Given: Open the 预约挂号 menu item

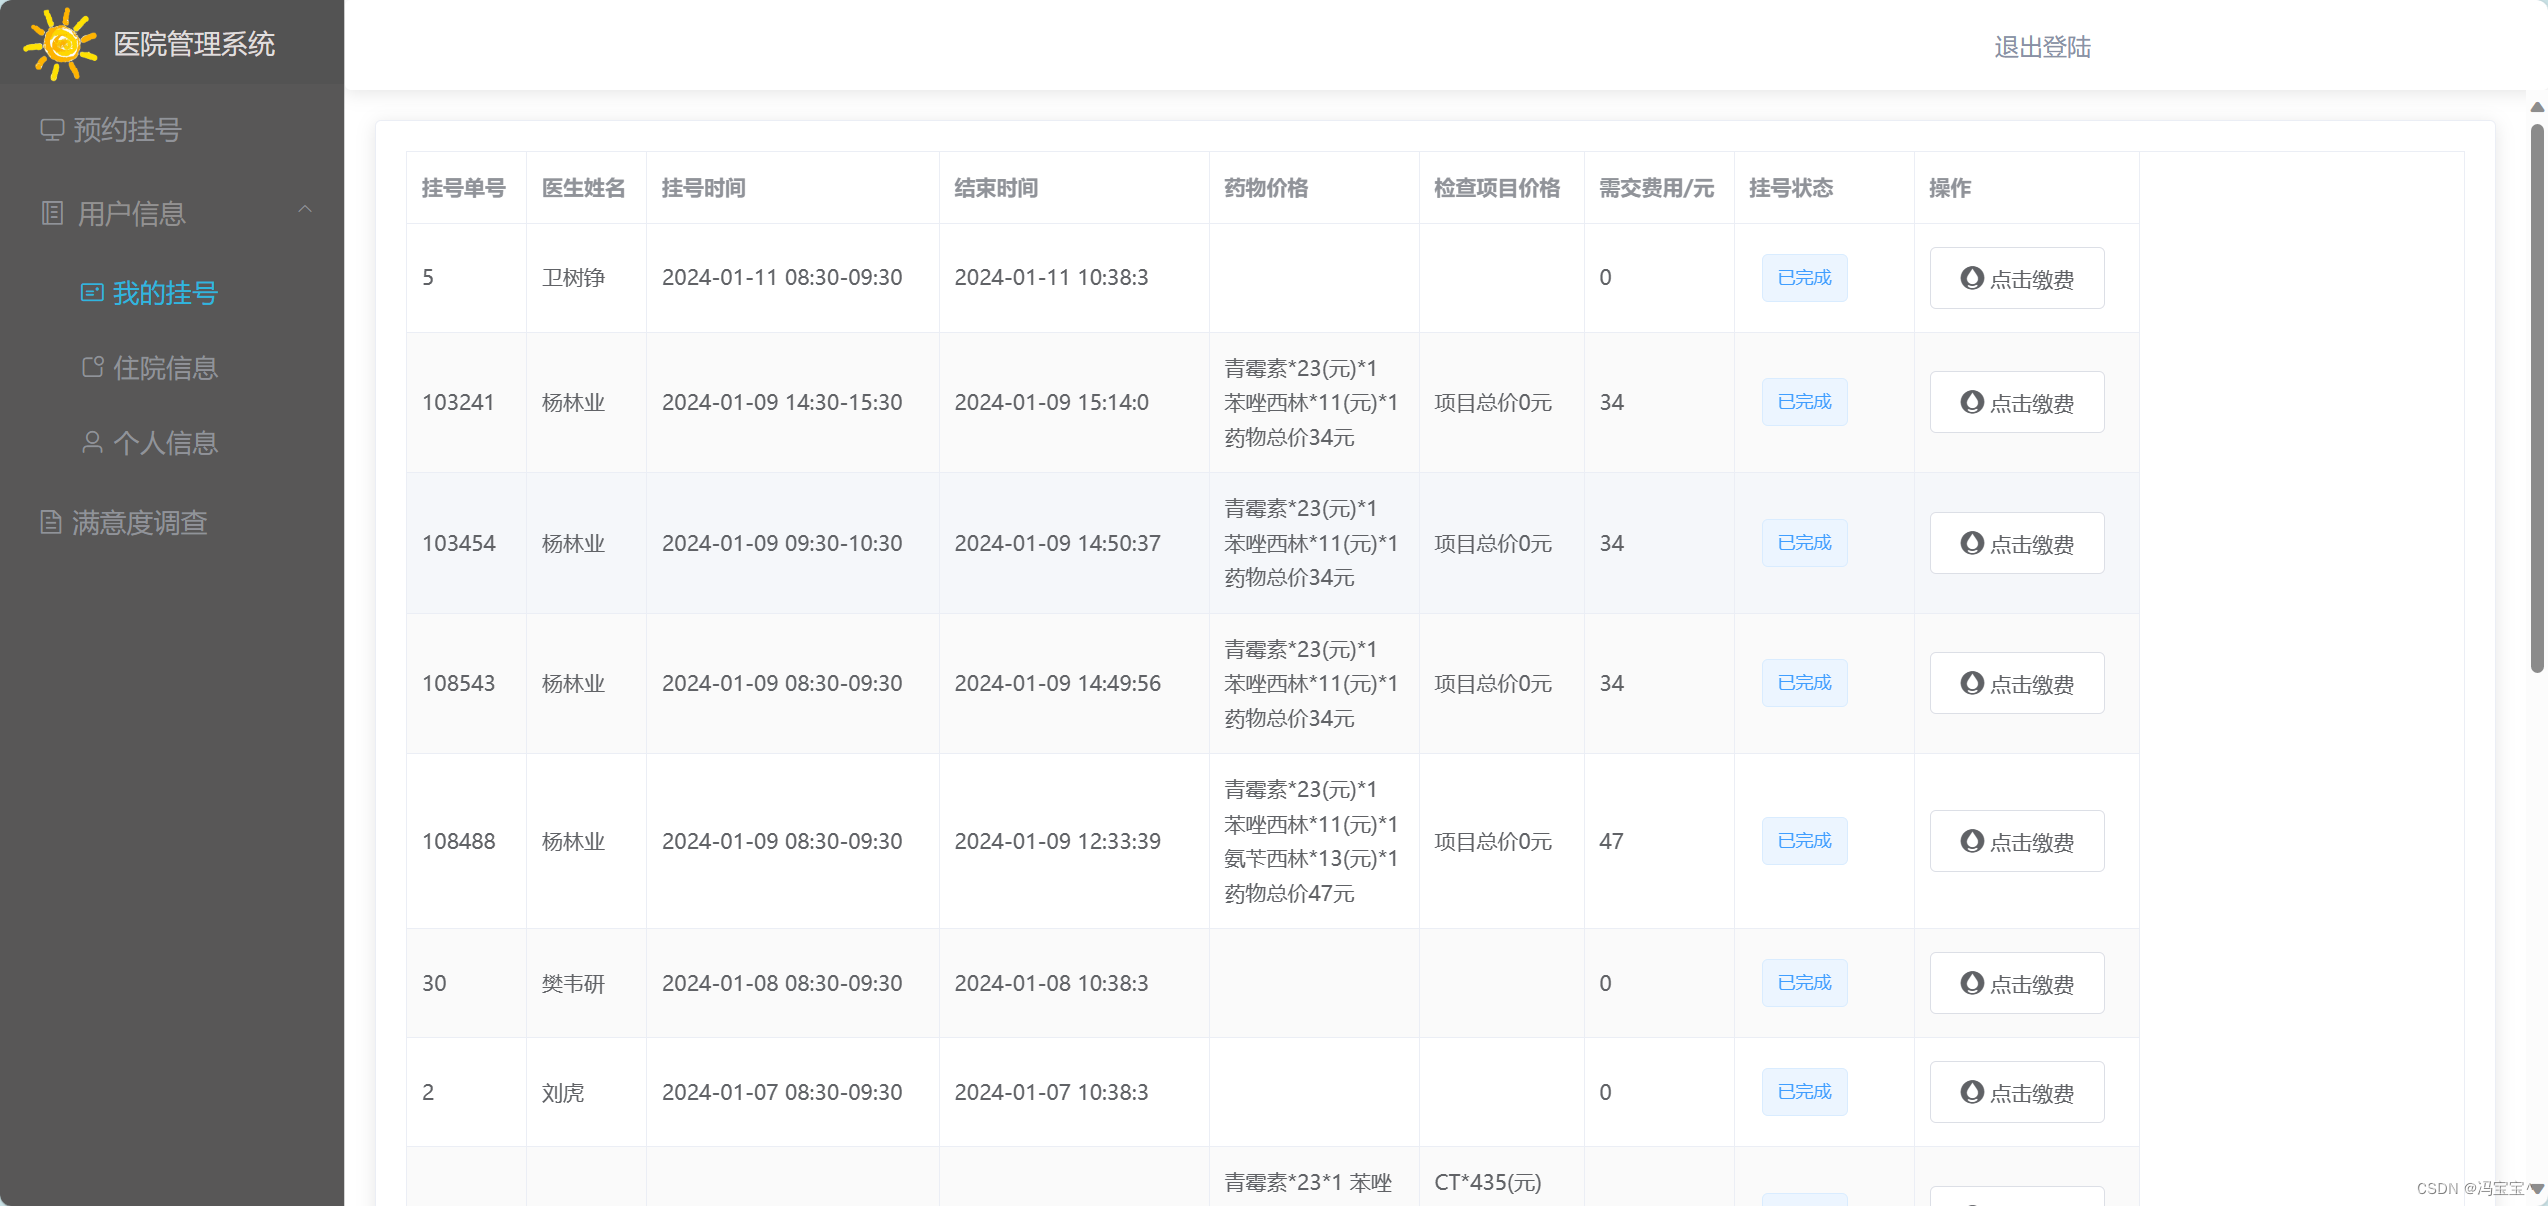Looking at the screenshot, I should (126, 128).
